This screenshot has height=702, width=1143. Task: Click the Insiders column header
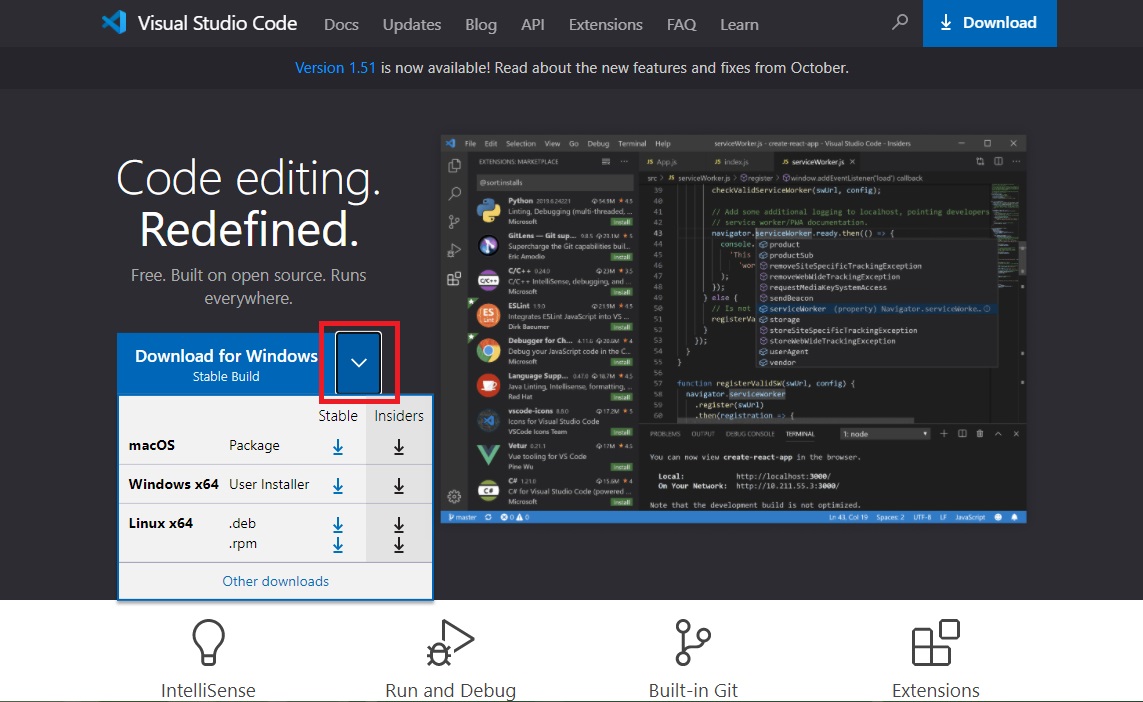coord(399,416)
